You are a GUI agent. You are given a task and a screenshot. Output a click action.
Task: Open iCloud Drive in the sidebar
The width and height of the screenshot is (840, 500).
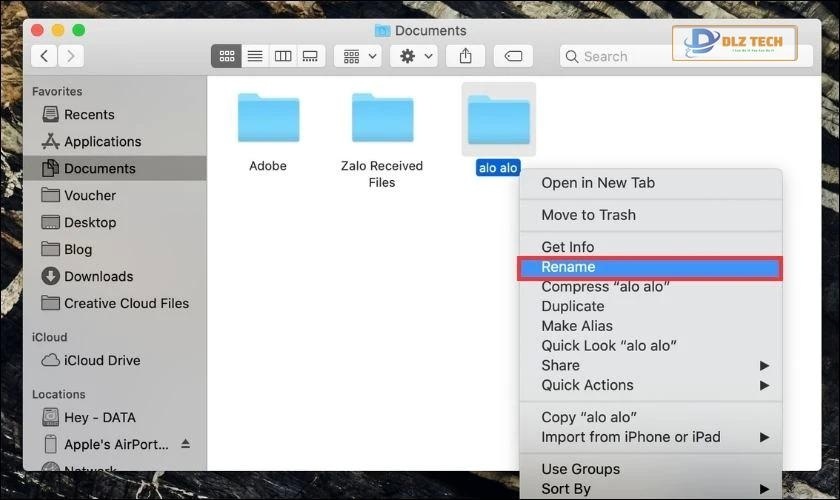[x=102, y=360]
